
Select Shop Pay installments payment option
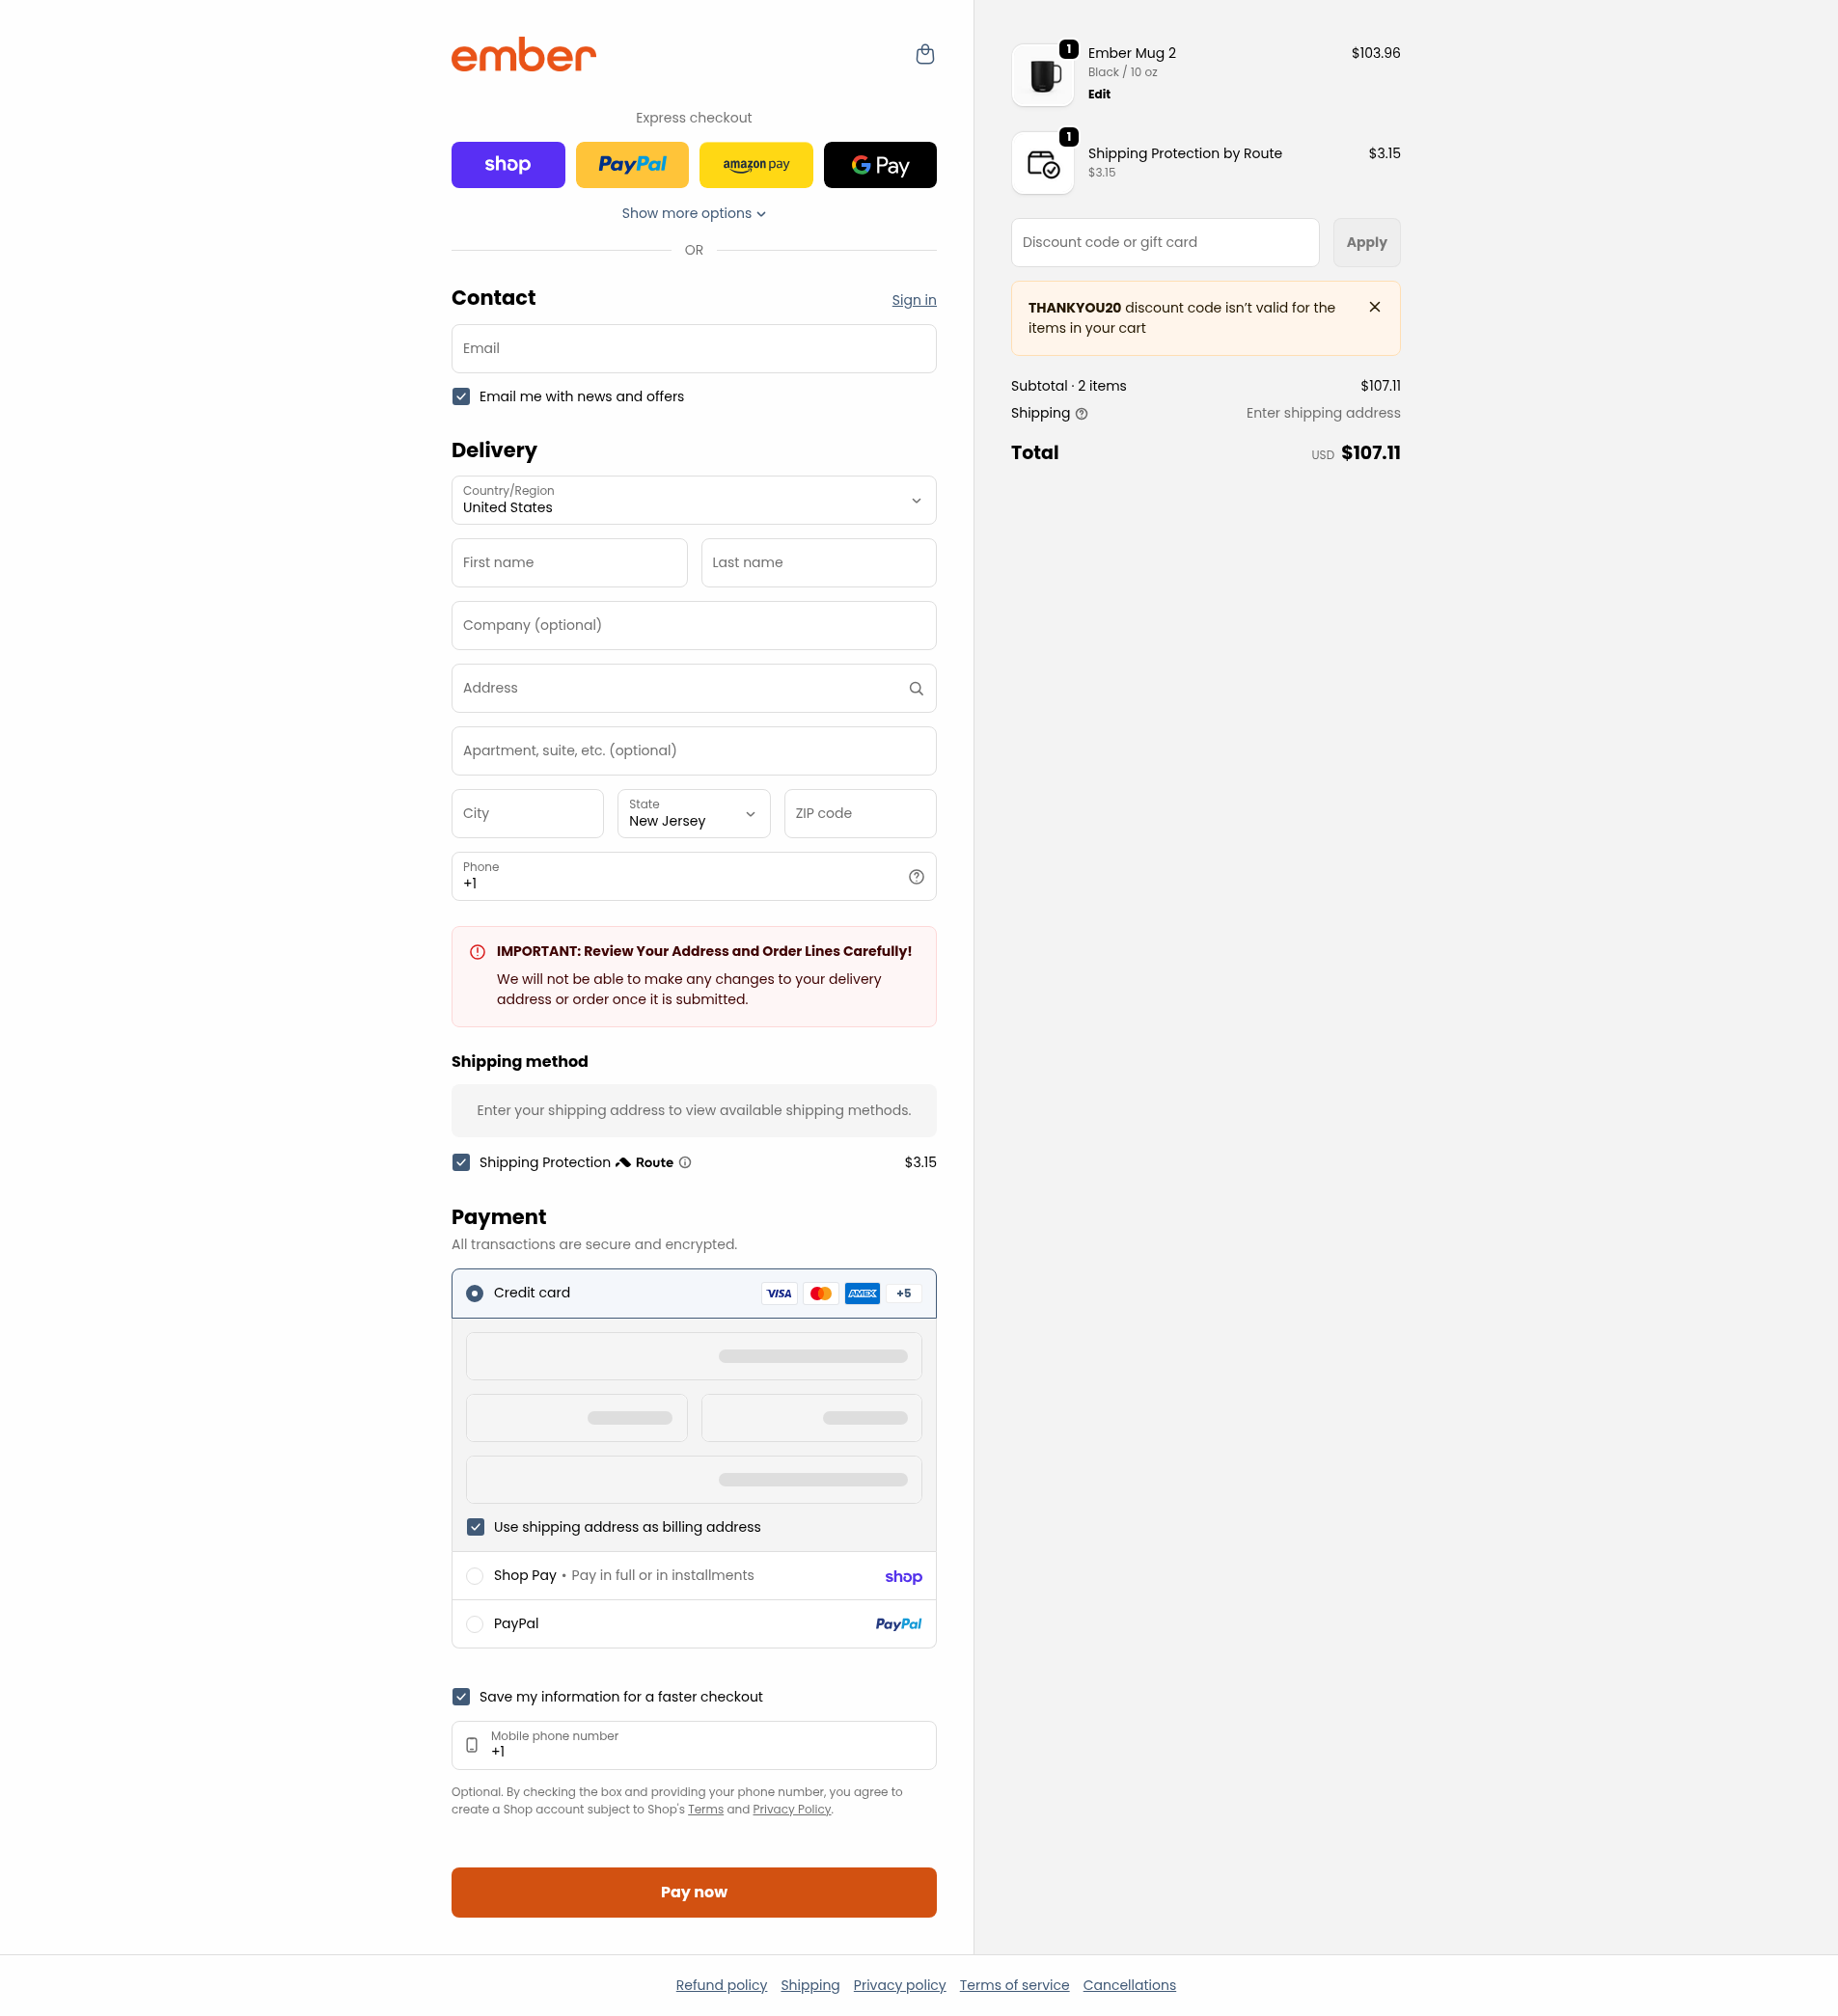click(475, 1576)
